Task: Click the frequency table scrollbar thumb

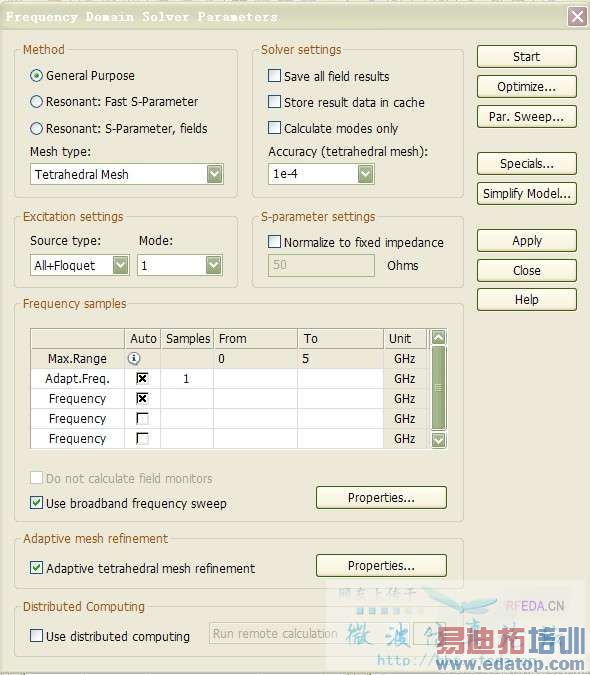Action: click(x=438, y=388)
